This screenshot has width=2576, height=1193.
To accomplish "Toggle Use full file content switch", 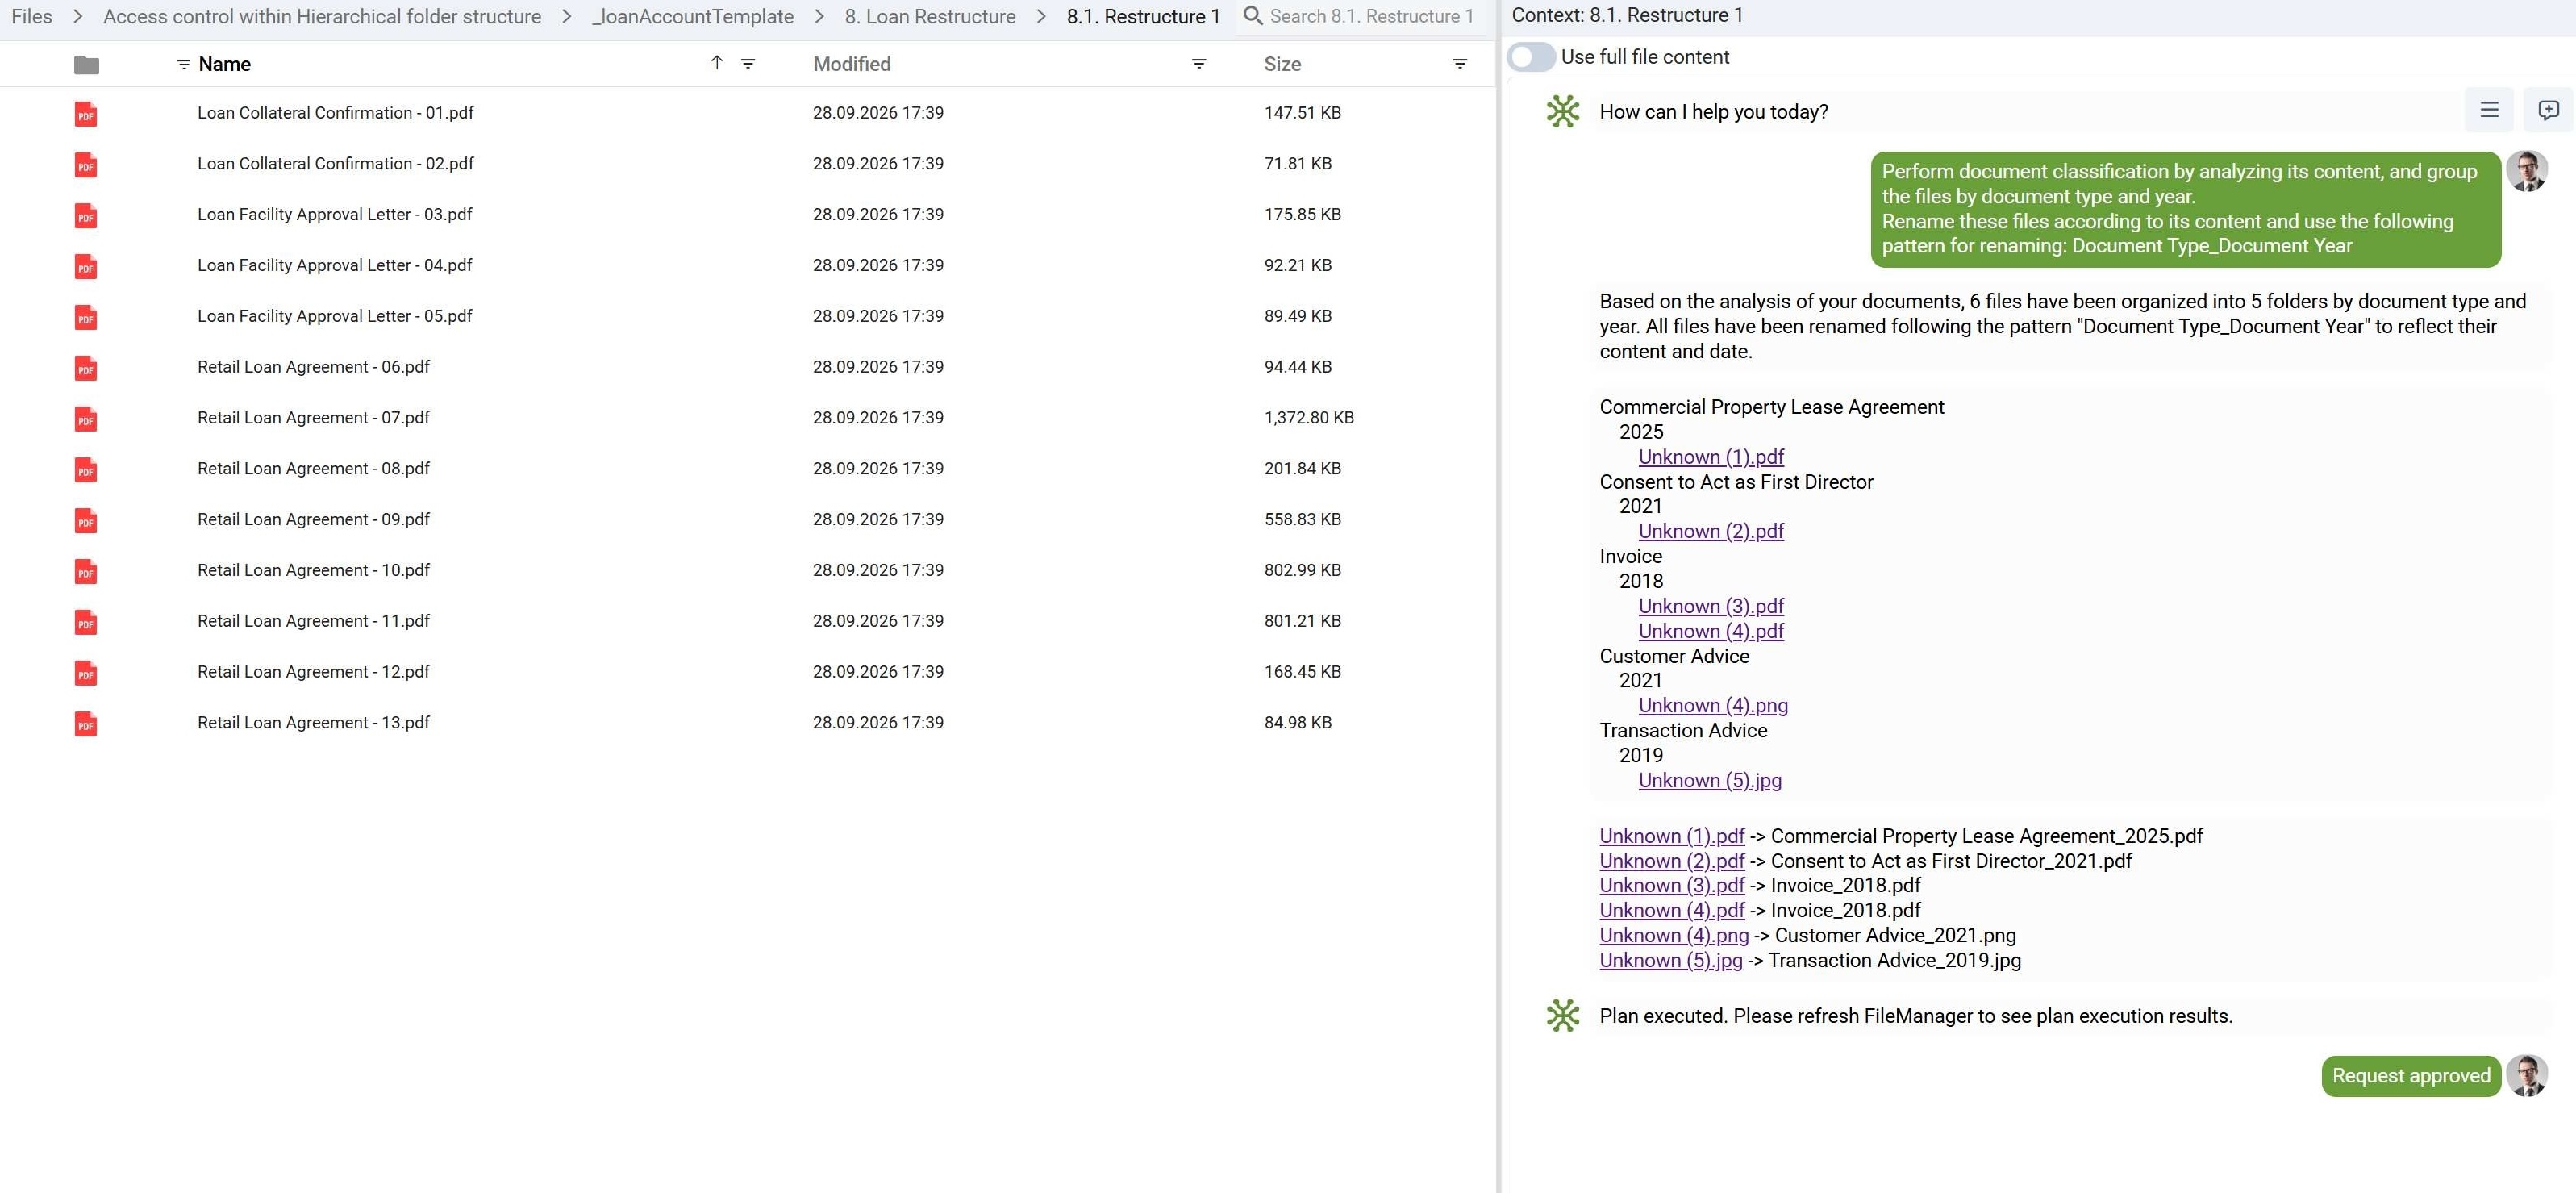I will pyautogui.click(x=1530, y=57).
